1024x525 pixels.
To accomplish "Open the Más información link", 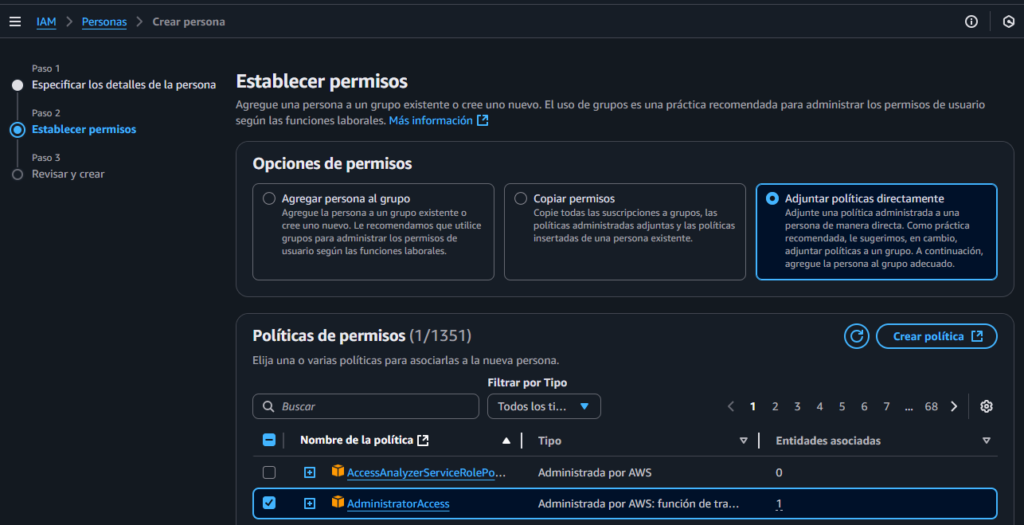I will 431,120.
